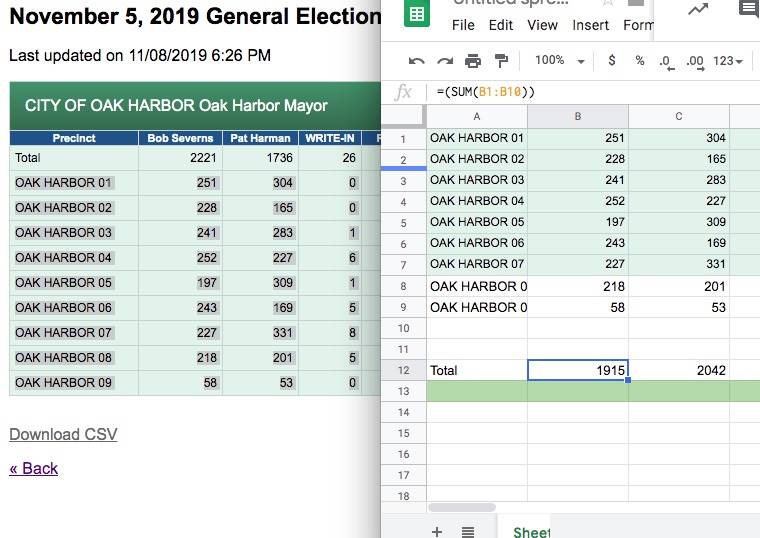Click the Download CSV link

click(x=63, y=434)
